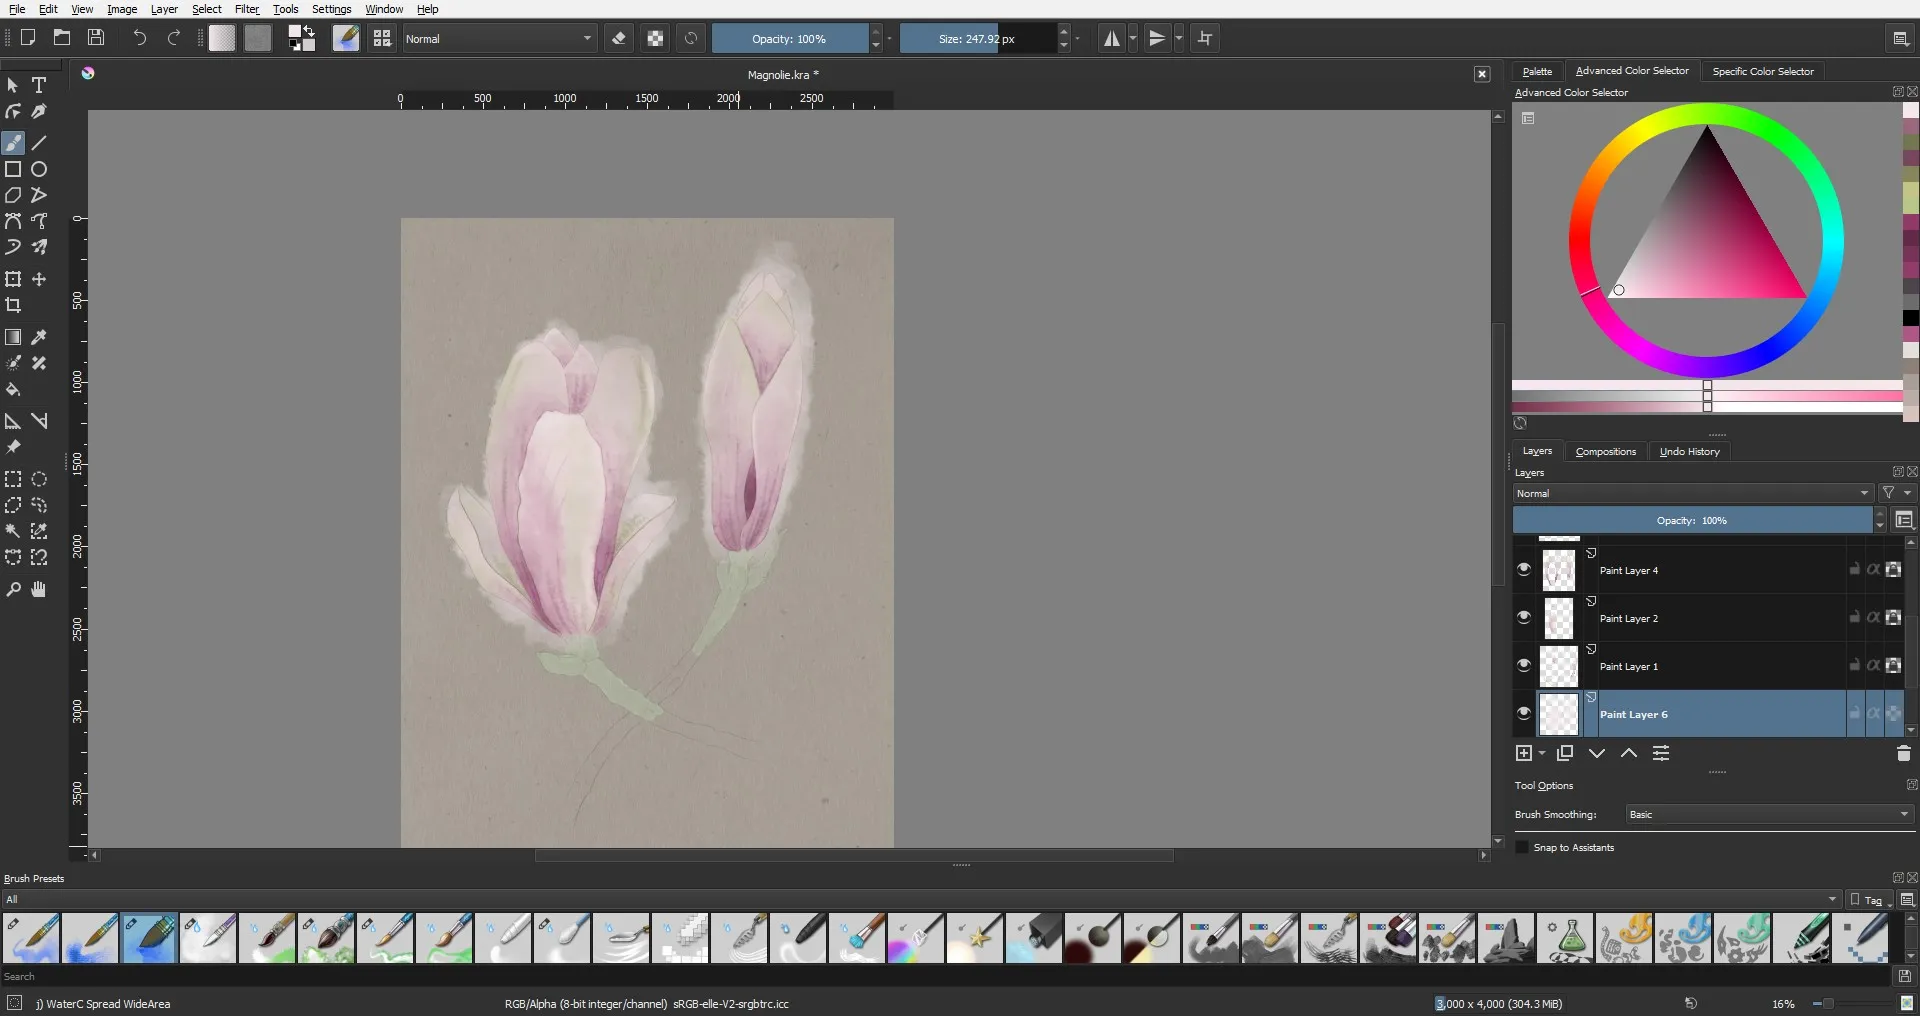Delete layer with trash icon

click(x=1903, y=754)
